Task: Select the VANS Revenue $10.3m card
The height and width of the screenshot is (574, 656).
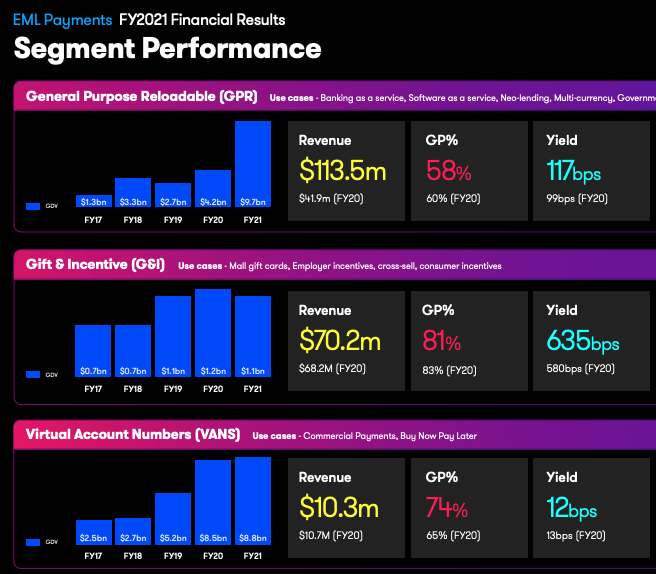Action: click(346, 508)
